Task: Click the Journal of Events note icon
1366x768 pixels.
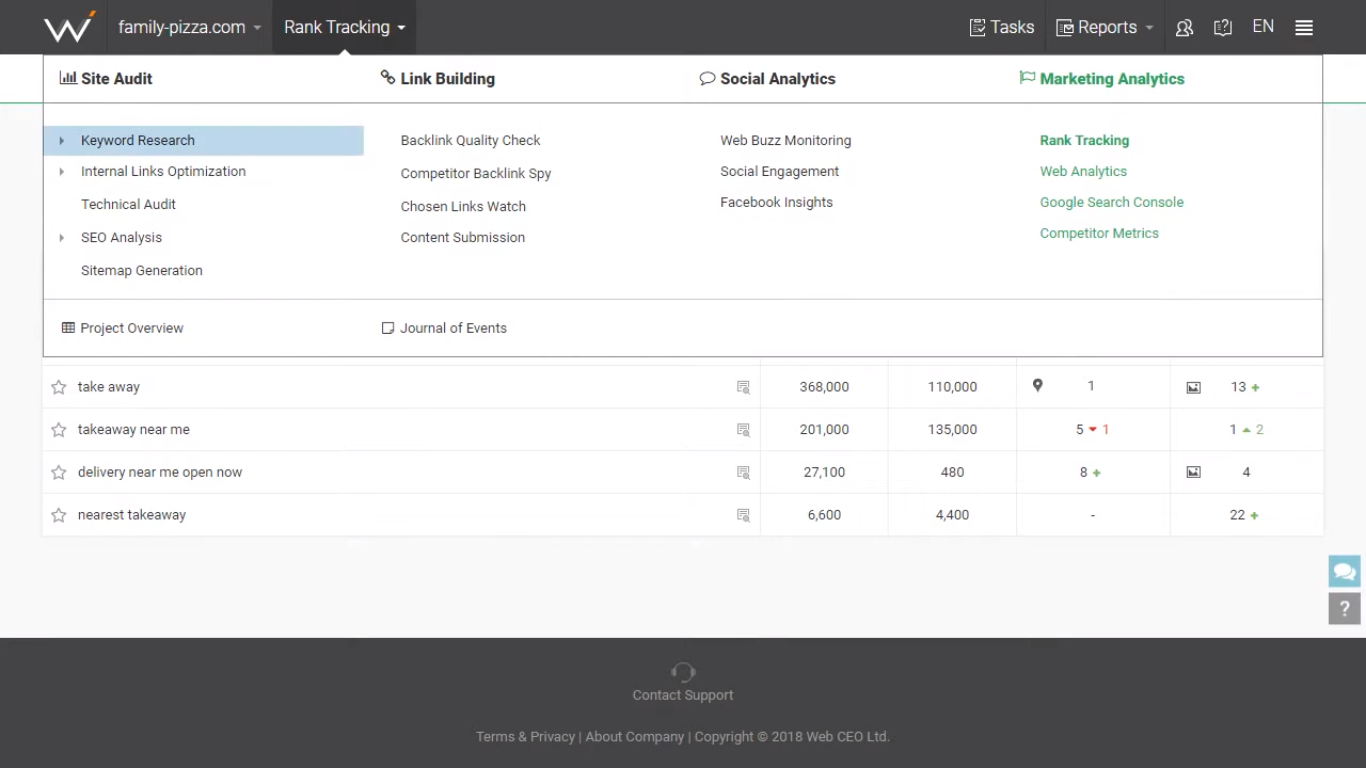Action: pyautogui.click(x=388, y=328)
